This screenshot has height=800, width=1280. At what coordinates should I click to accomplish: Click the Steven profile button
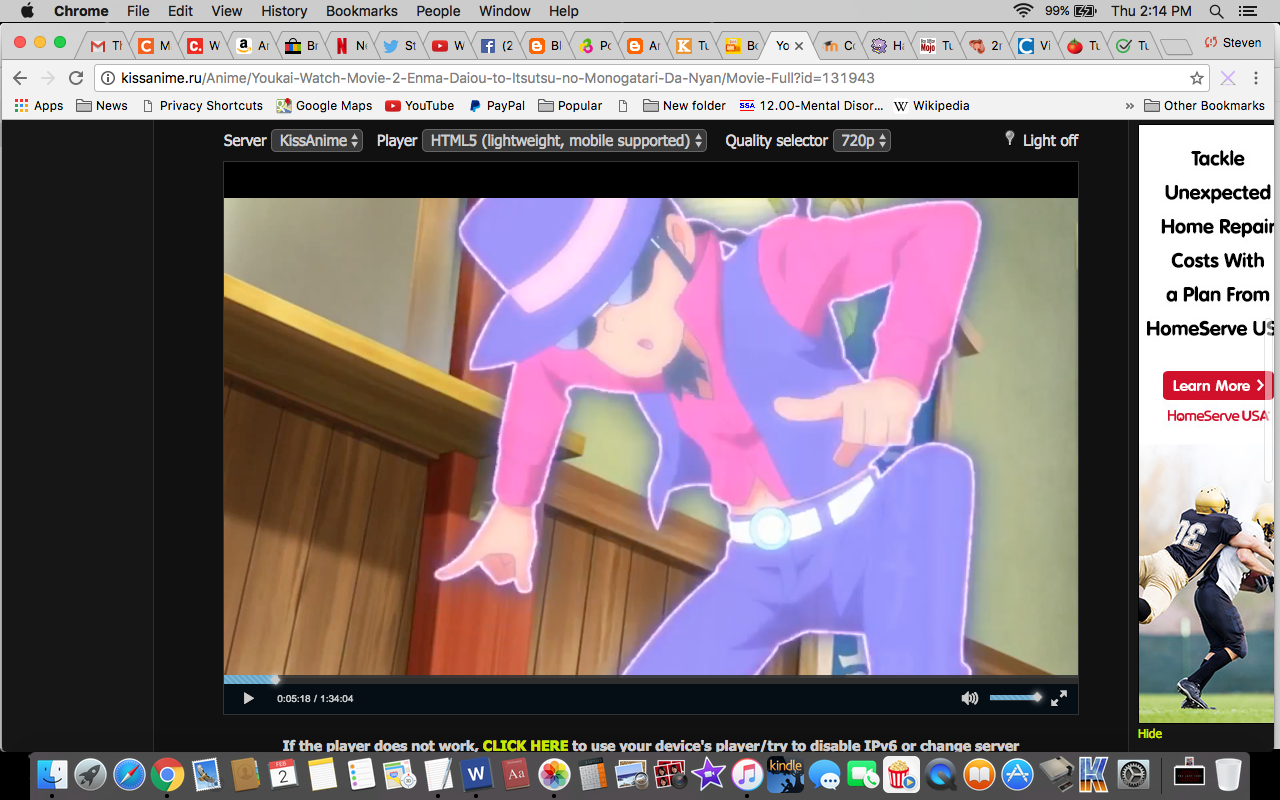point(1233,42)
